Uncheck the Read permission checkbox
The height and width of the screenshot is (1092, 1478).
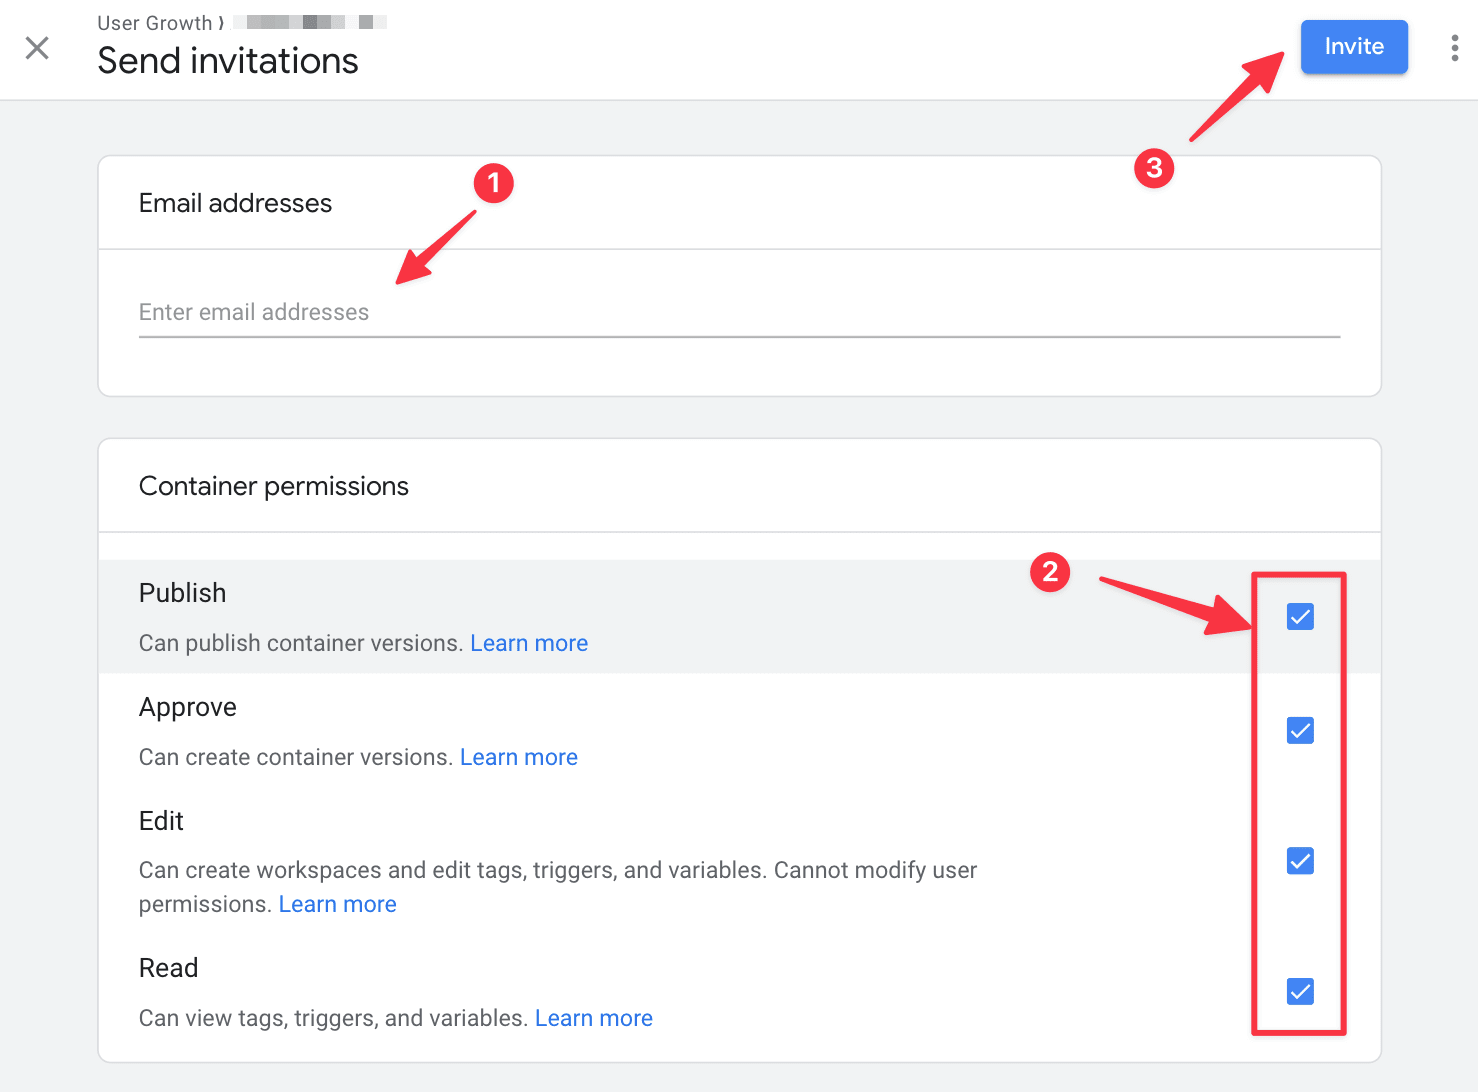click(1299, 991)
